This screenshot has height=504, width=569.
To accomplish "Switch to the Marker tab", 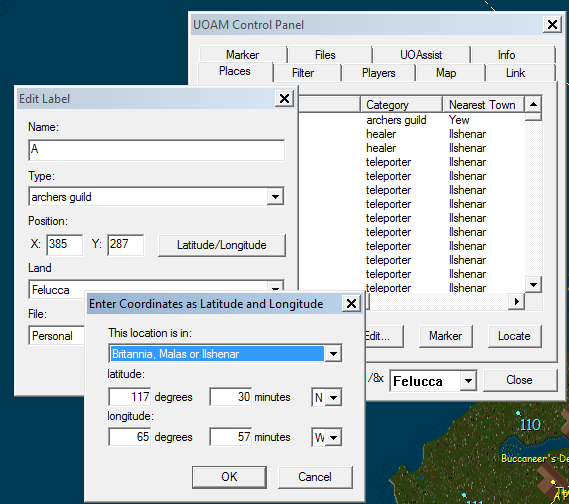I will point(242,55).
